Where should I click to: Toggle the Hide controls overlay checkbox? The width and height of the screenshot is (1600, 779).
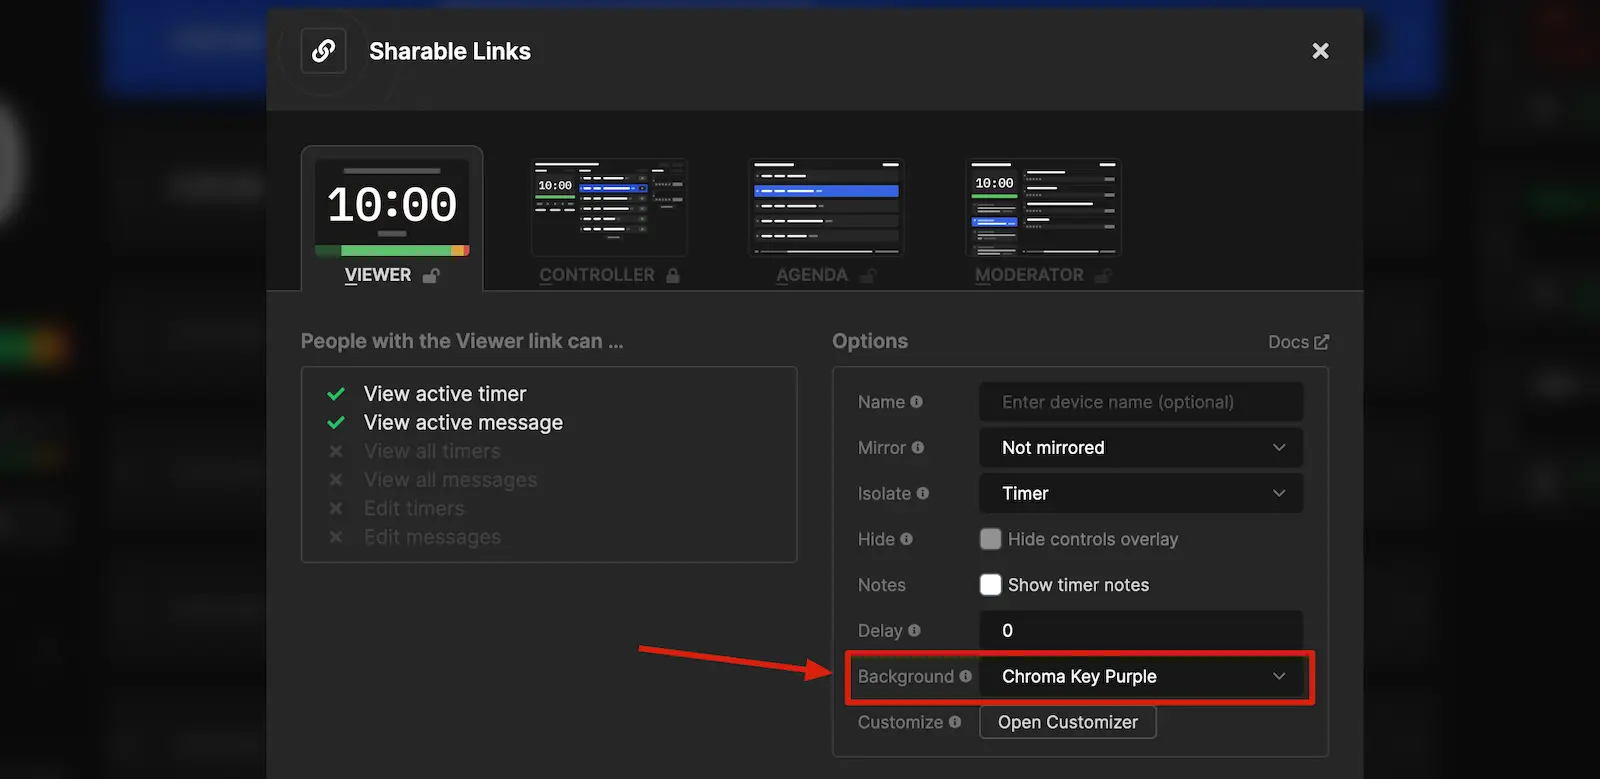(990, 539)
